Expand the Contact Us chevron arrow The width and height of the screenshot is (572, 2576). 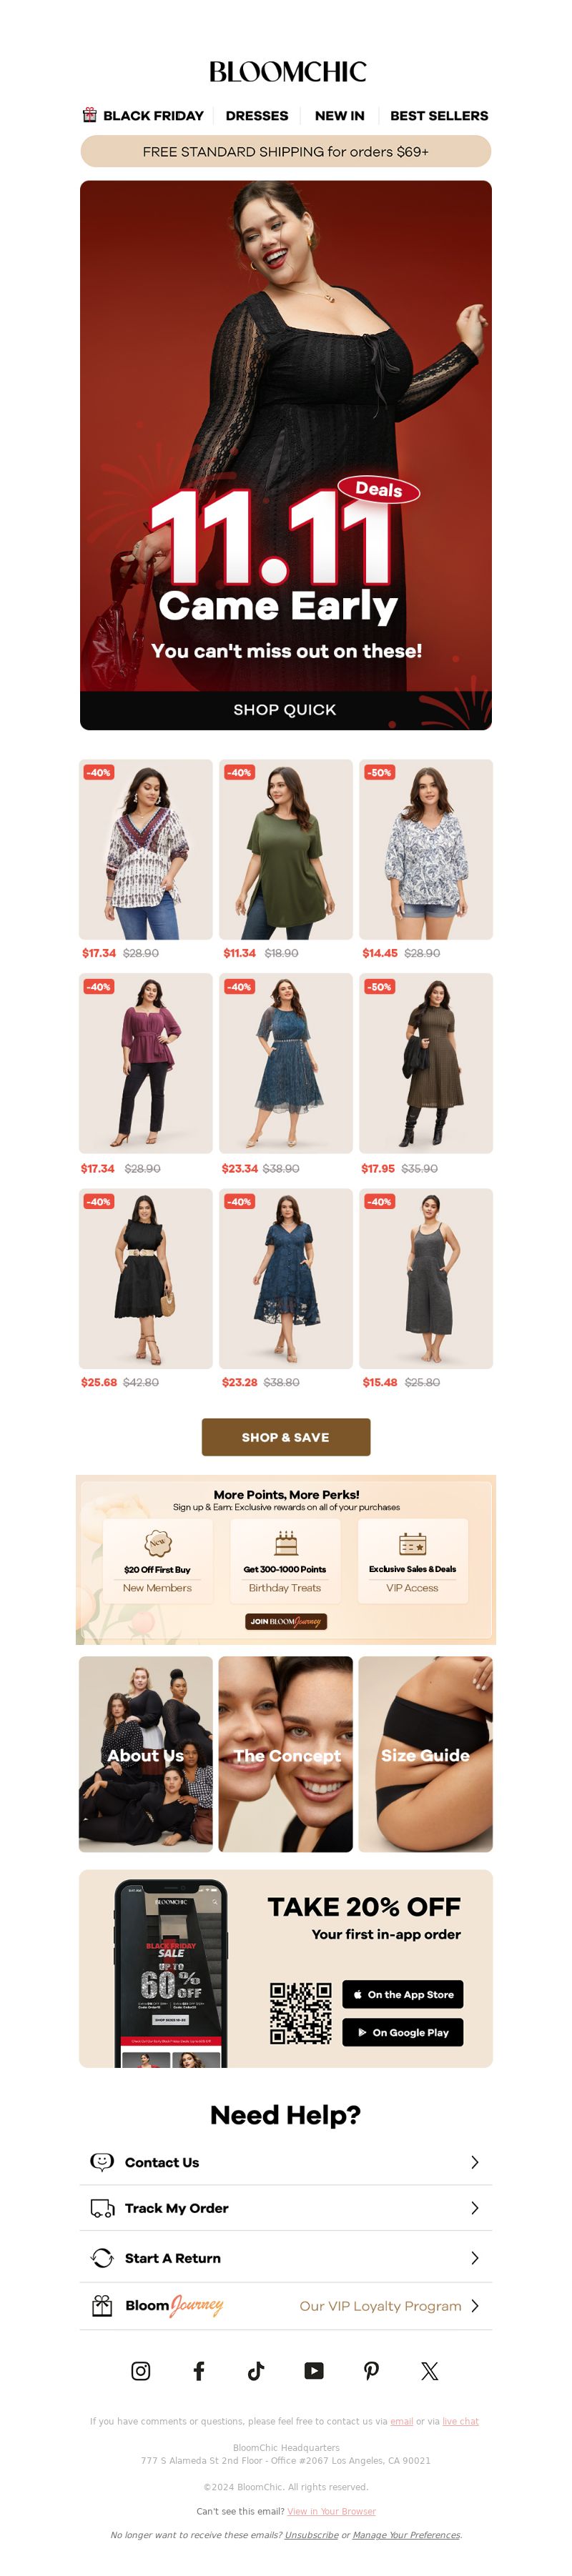coord(474,2161)
